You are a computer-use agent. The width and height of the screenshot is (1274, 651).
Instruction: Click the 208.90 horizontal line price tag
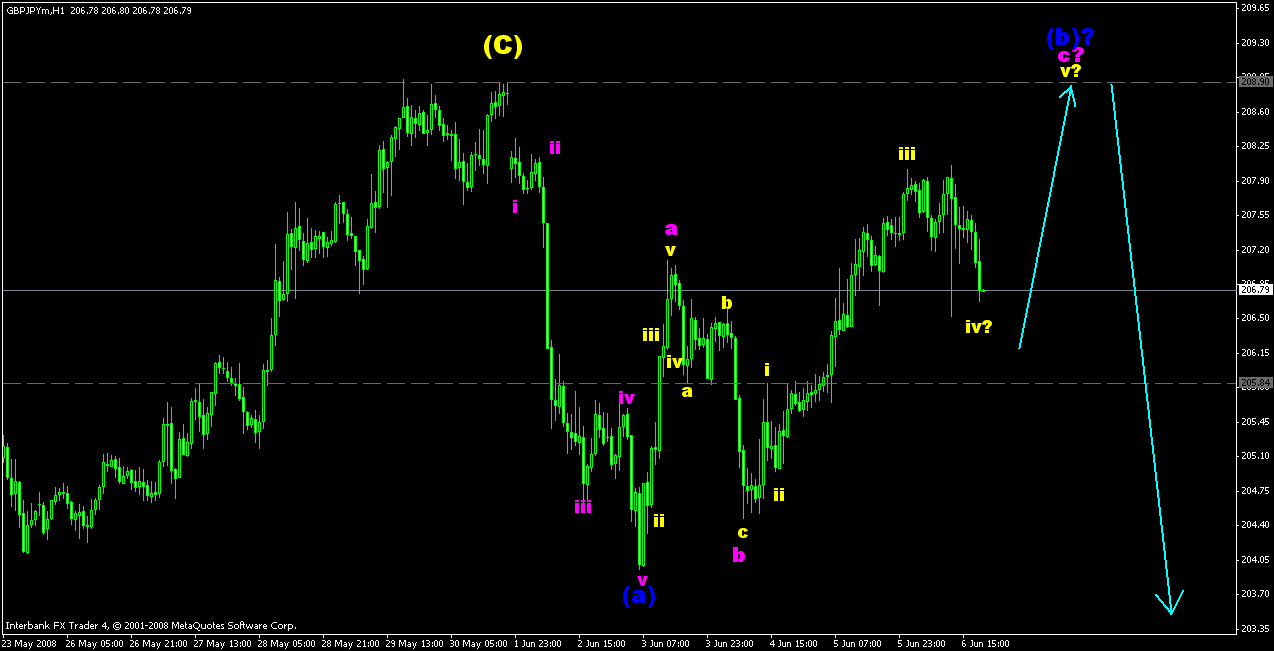pyautogui.click(x=1254, y=82)
